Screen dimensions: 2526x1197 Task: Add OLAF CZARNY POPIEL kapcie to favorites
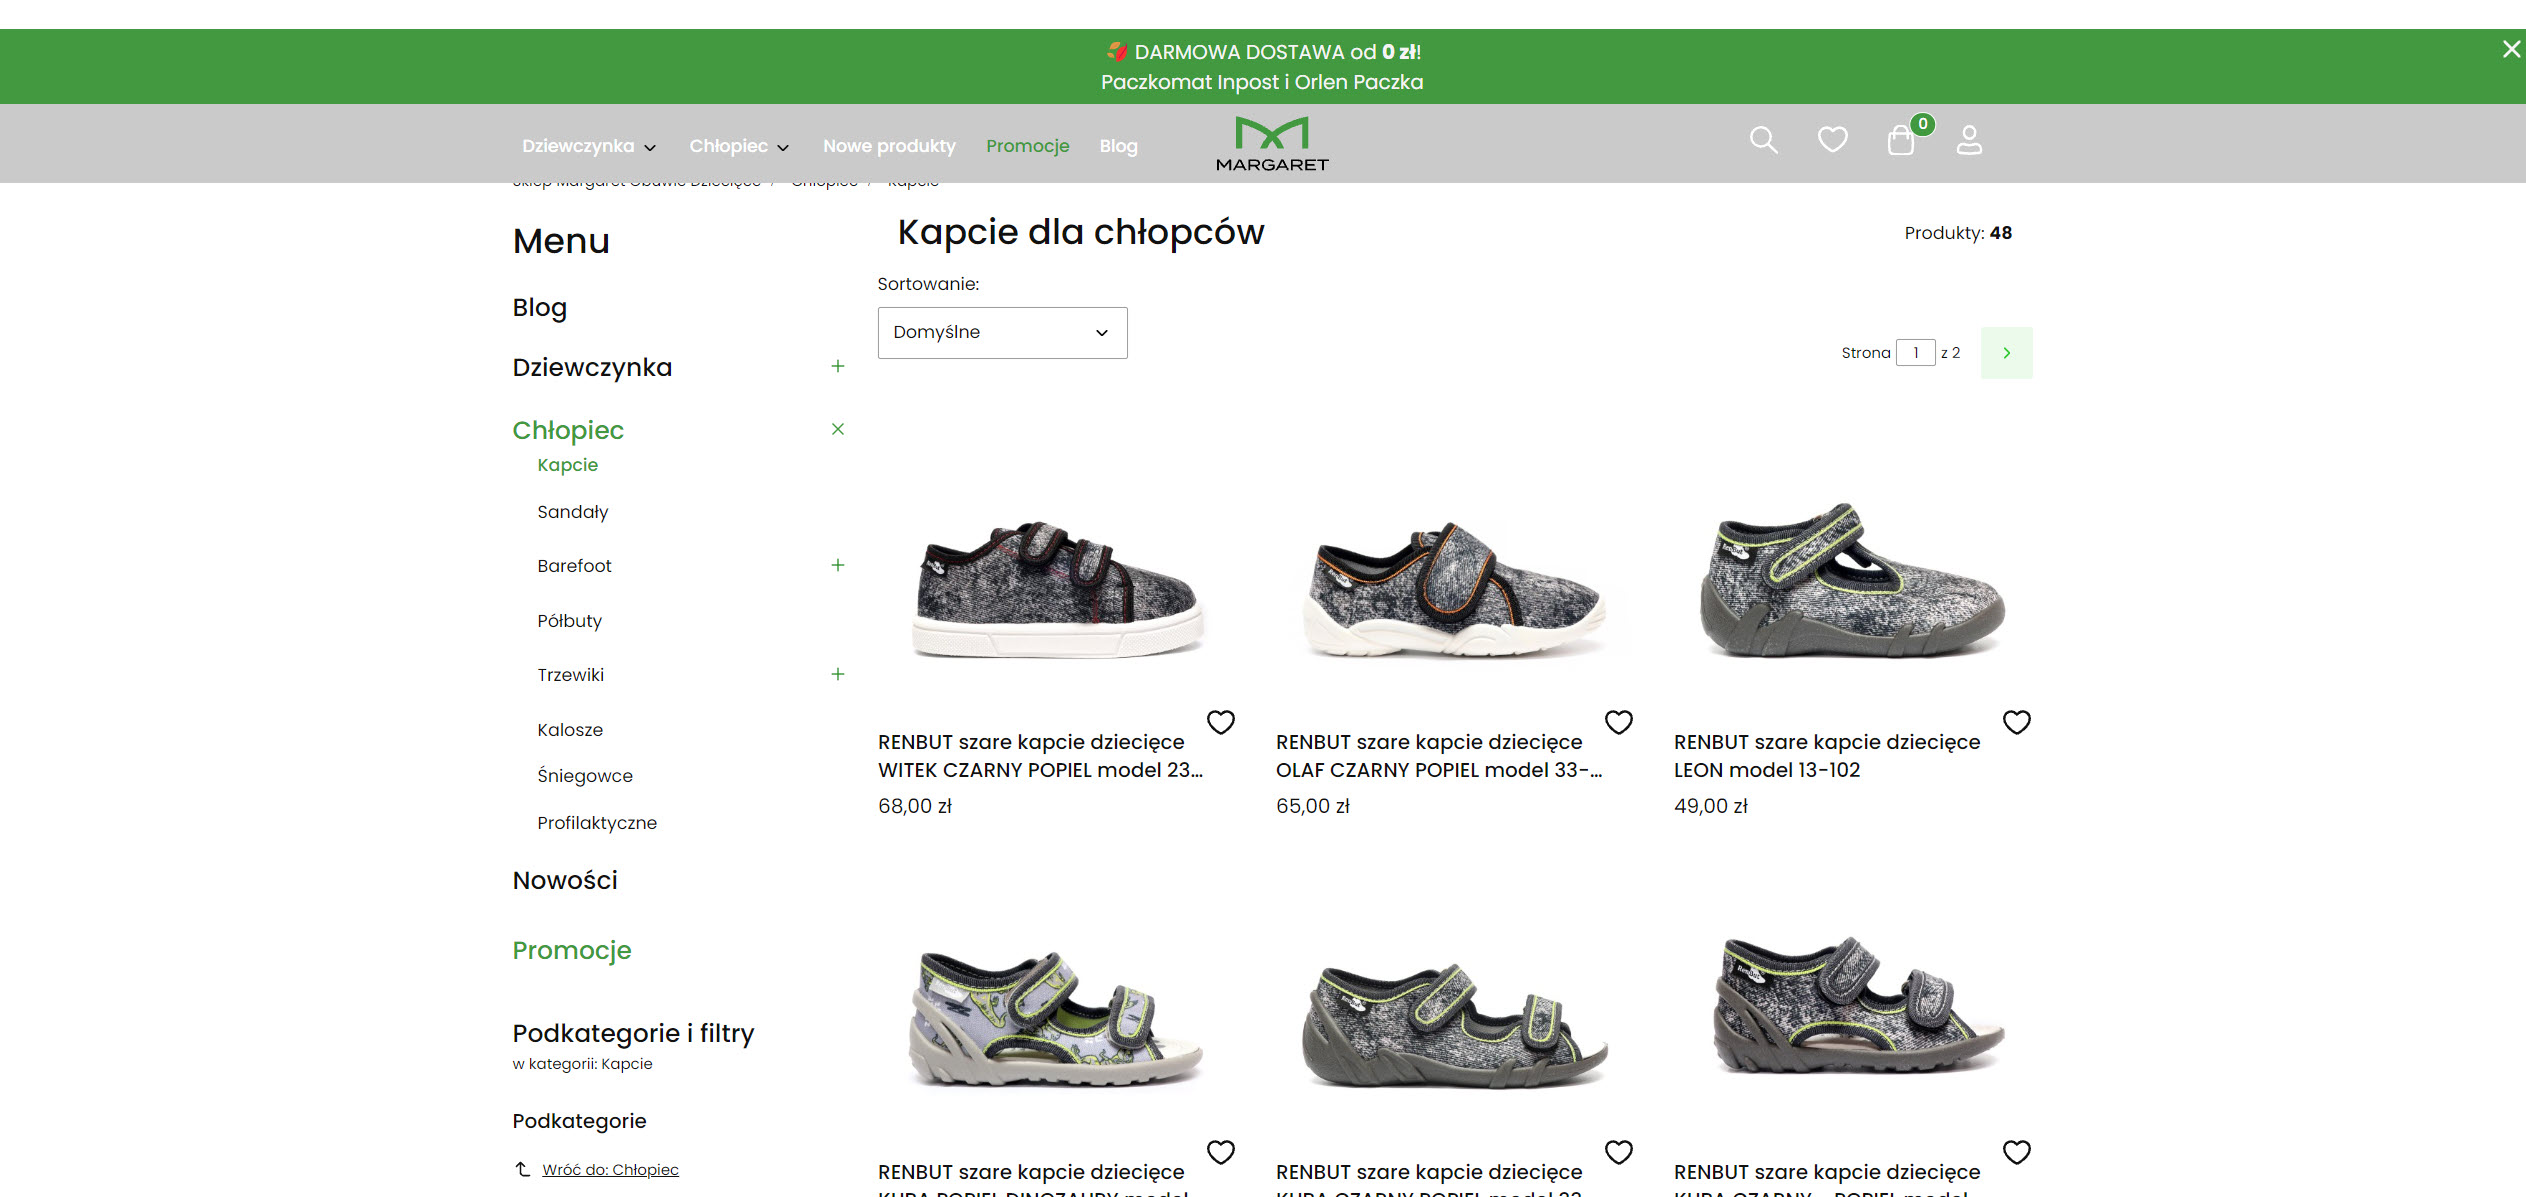pyautogui.click(x=1618, y=721)
